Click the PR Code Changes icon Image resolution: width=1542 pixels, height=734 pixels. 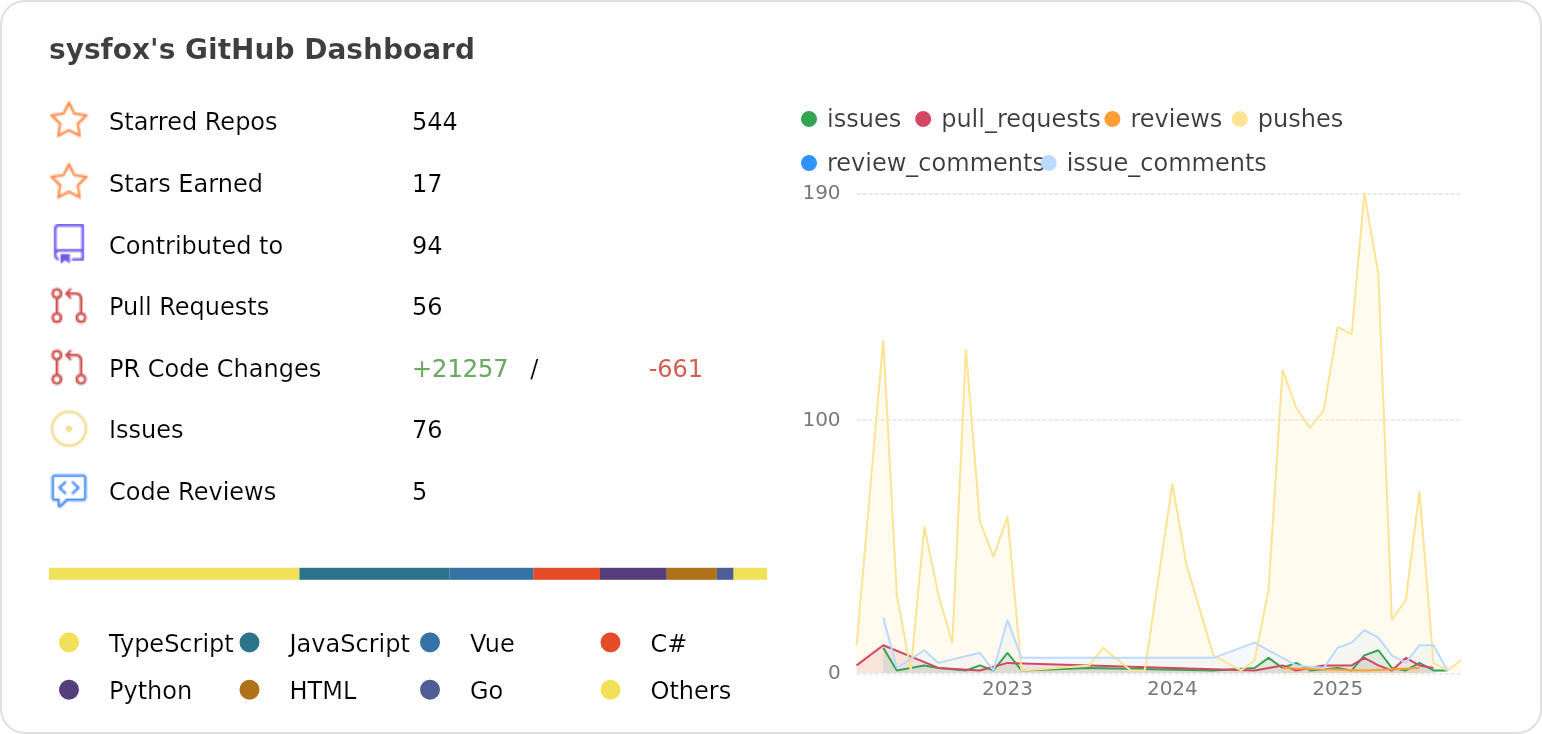(68, 368)
